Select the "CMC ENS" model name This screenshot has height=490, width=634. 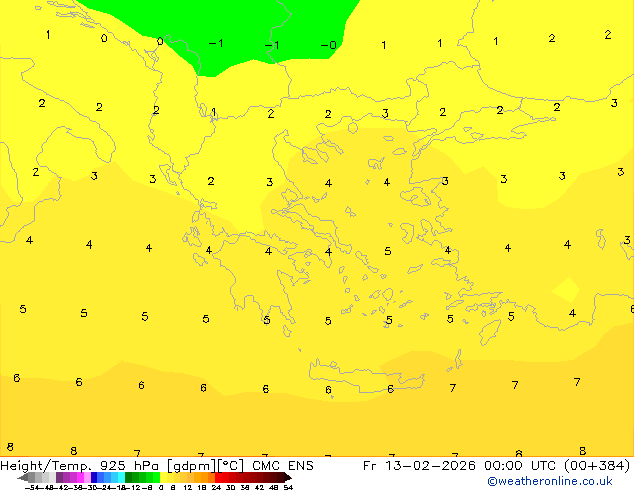pos(283,466)
